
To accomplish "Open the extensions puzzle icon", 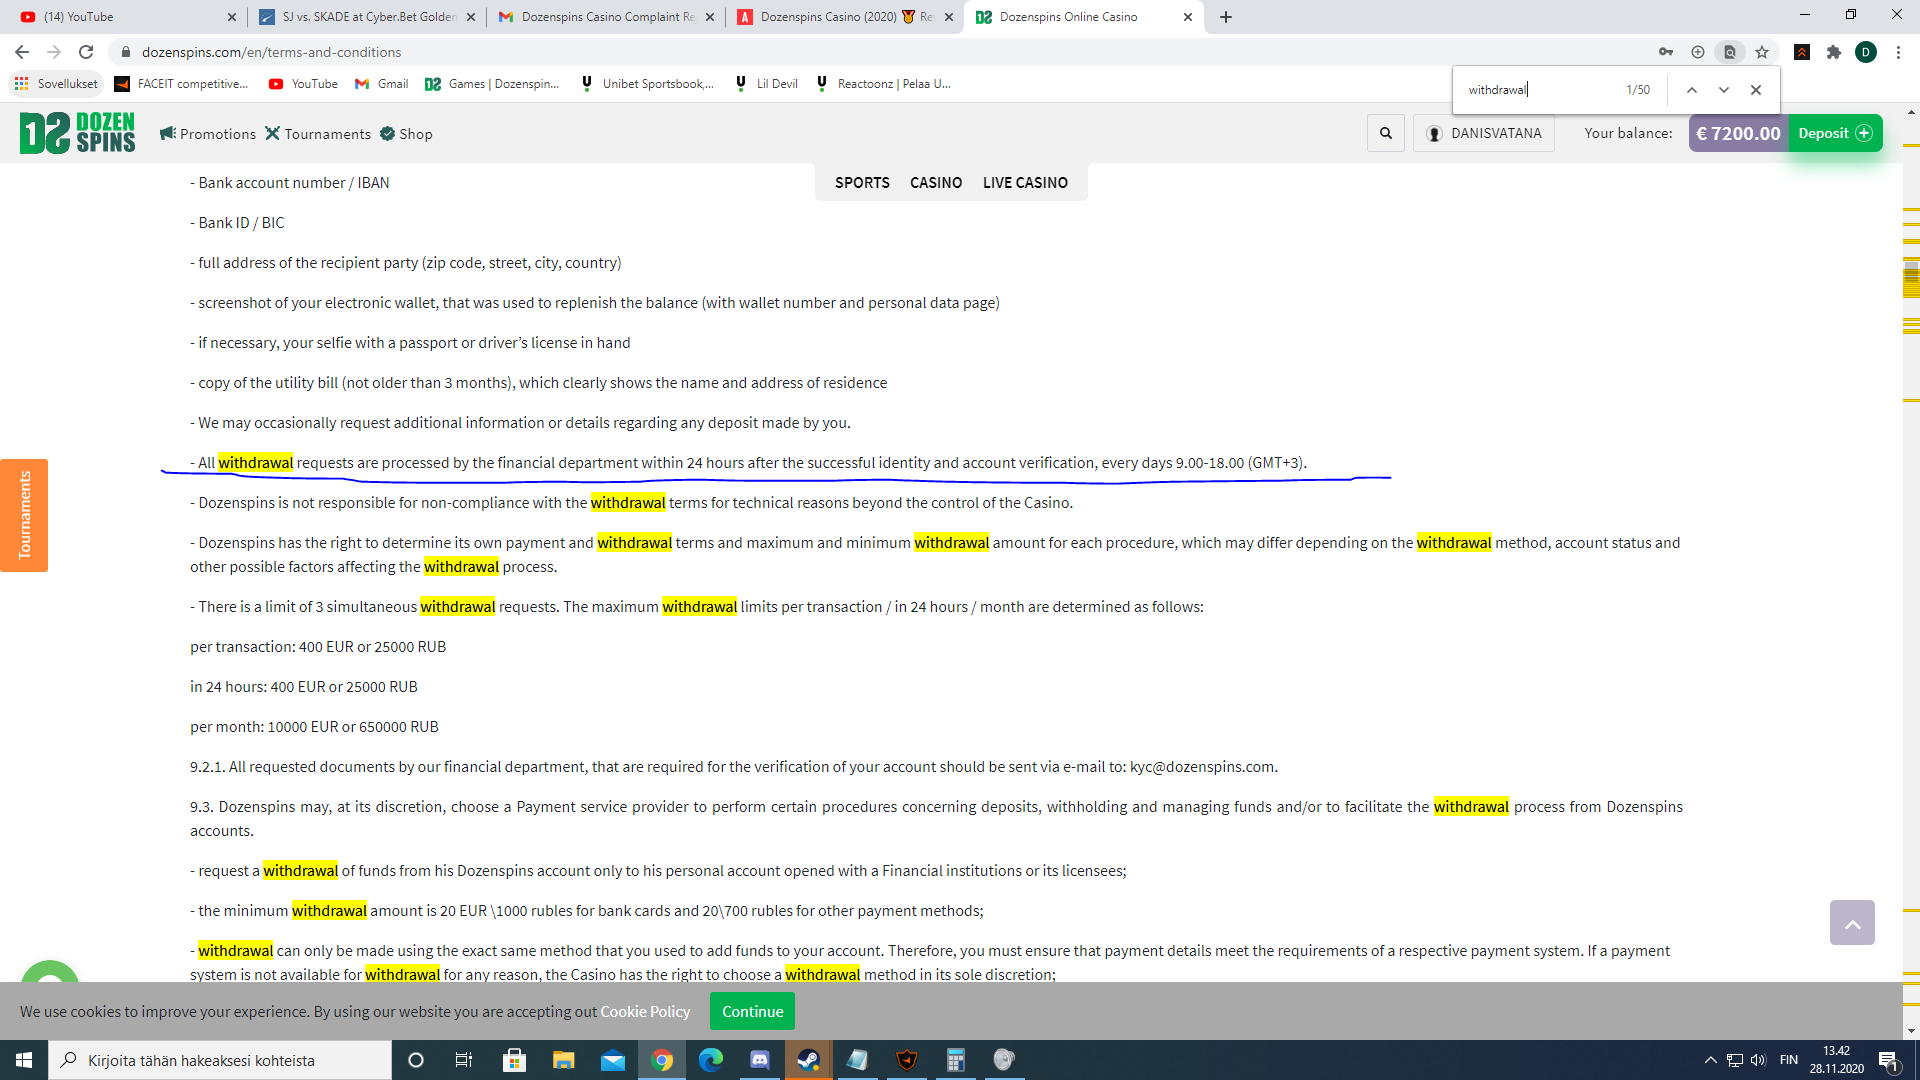I will (x=1834, y=52).
